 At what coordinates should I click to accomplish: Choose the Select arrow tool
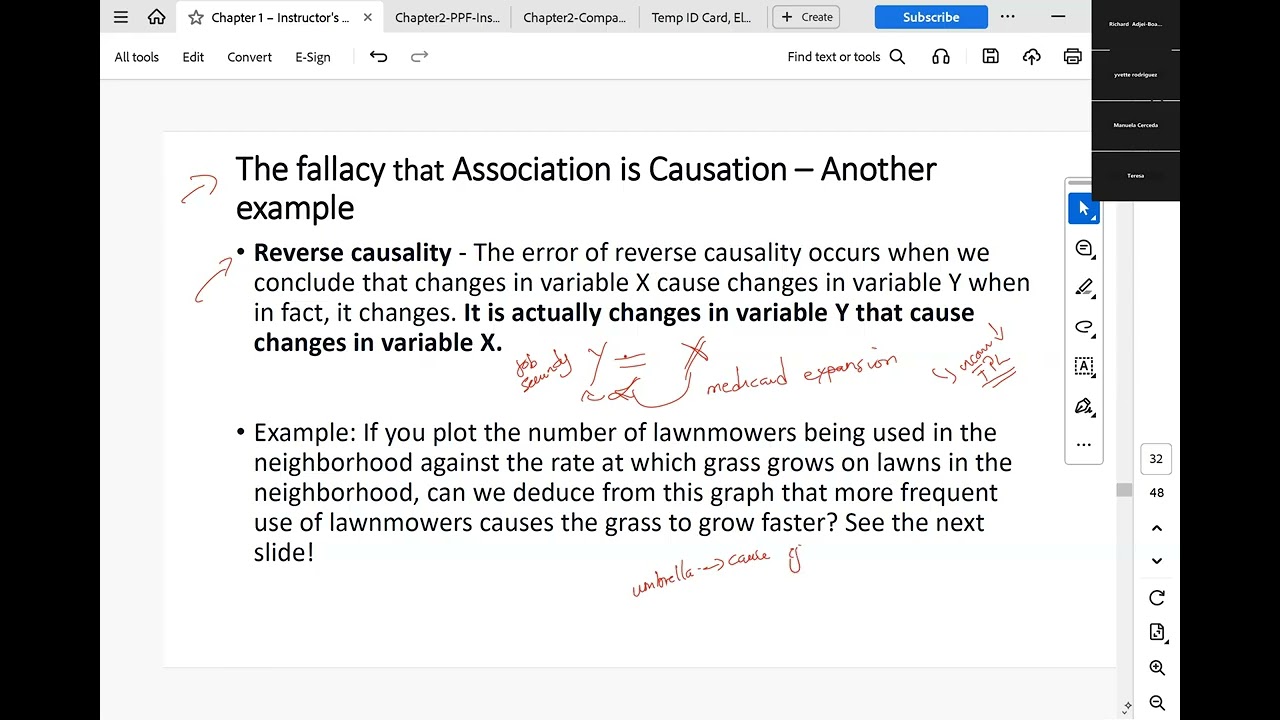tap(1083, 208)
